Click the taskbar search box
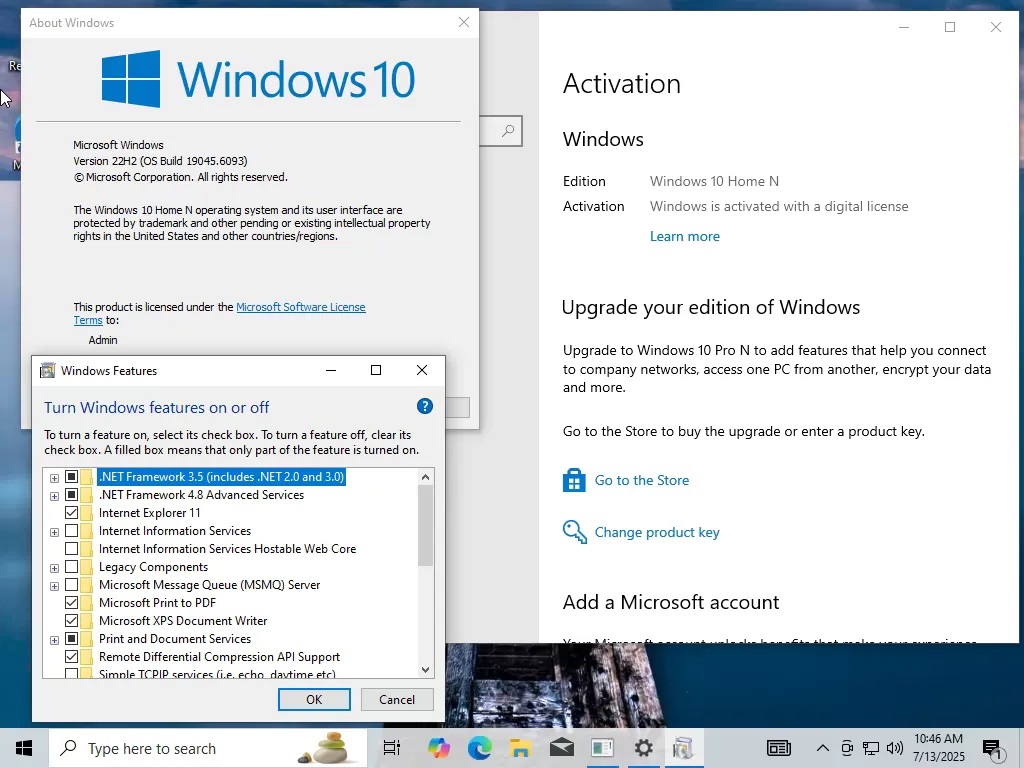1024x768 pixels. tap(208, 748)
